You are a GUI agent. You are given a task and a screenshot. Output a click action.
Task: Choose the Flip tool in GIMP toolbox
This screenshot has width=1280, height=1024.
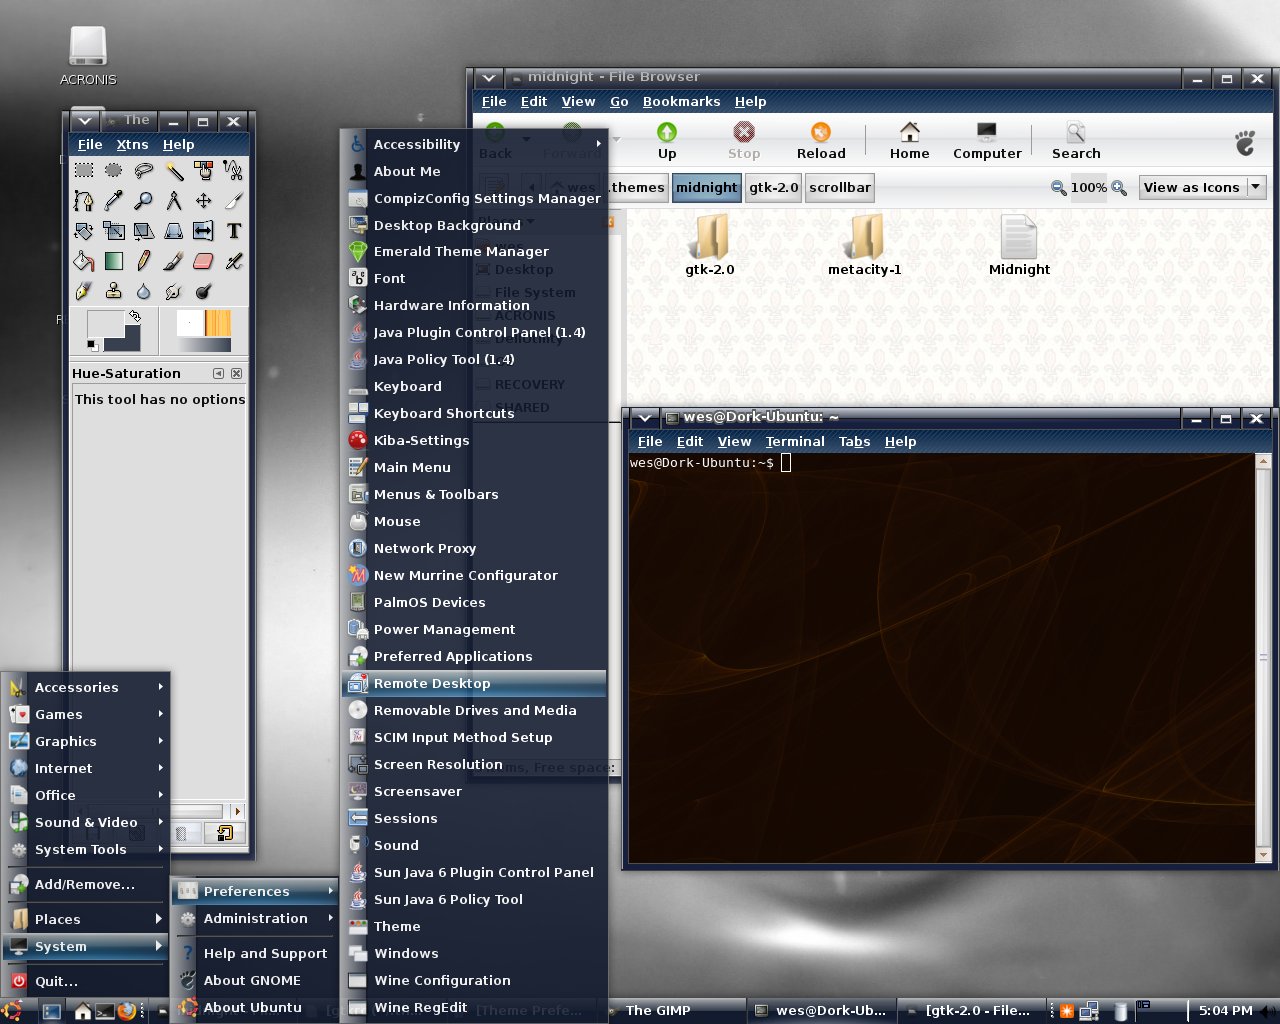[203, 231]
